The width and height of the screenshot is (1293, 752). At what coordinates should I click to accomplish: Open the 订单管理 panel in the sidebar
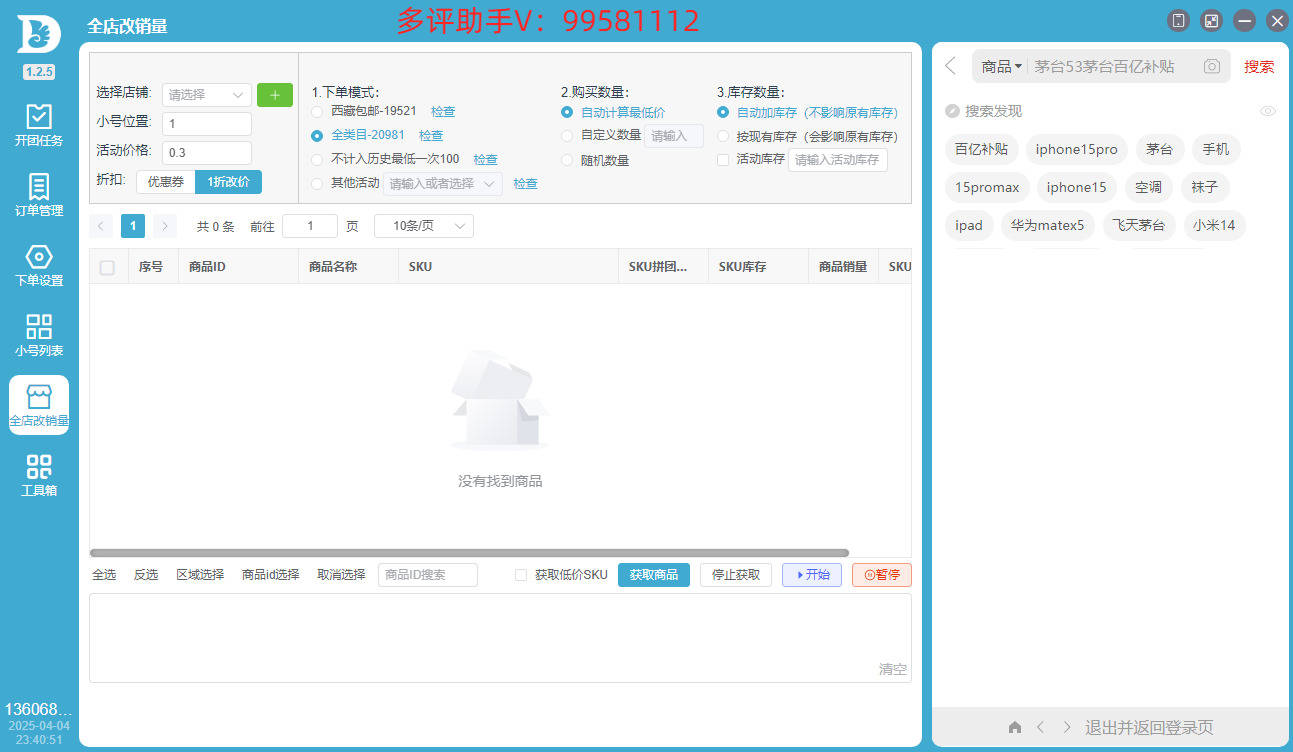pyautogui.click(x=38, y=192)
